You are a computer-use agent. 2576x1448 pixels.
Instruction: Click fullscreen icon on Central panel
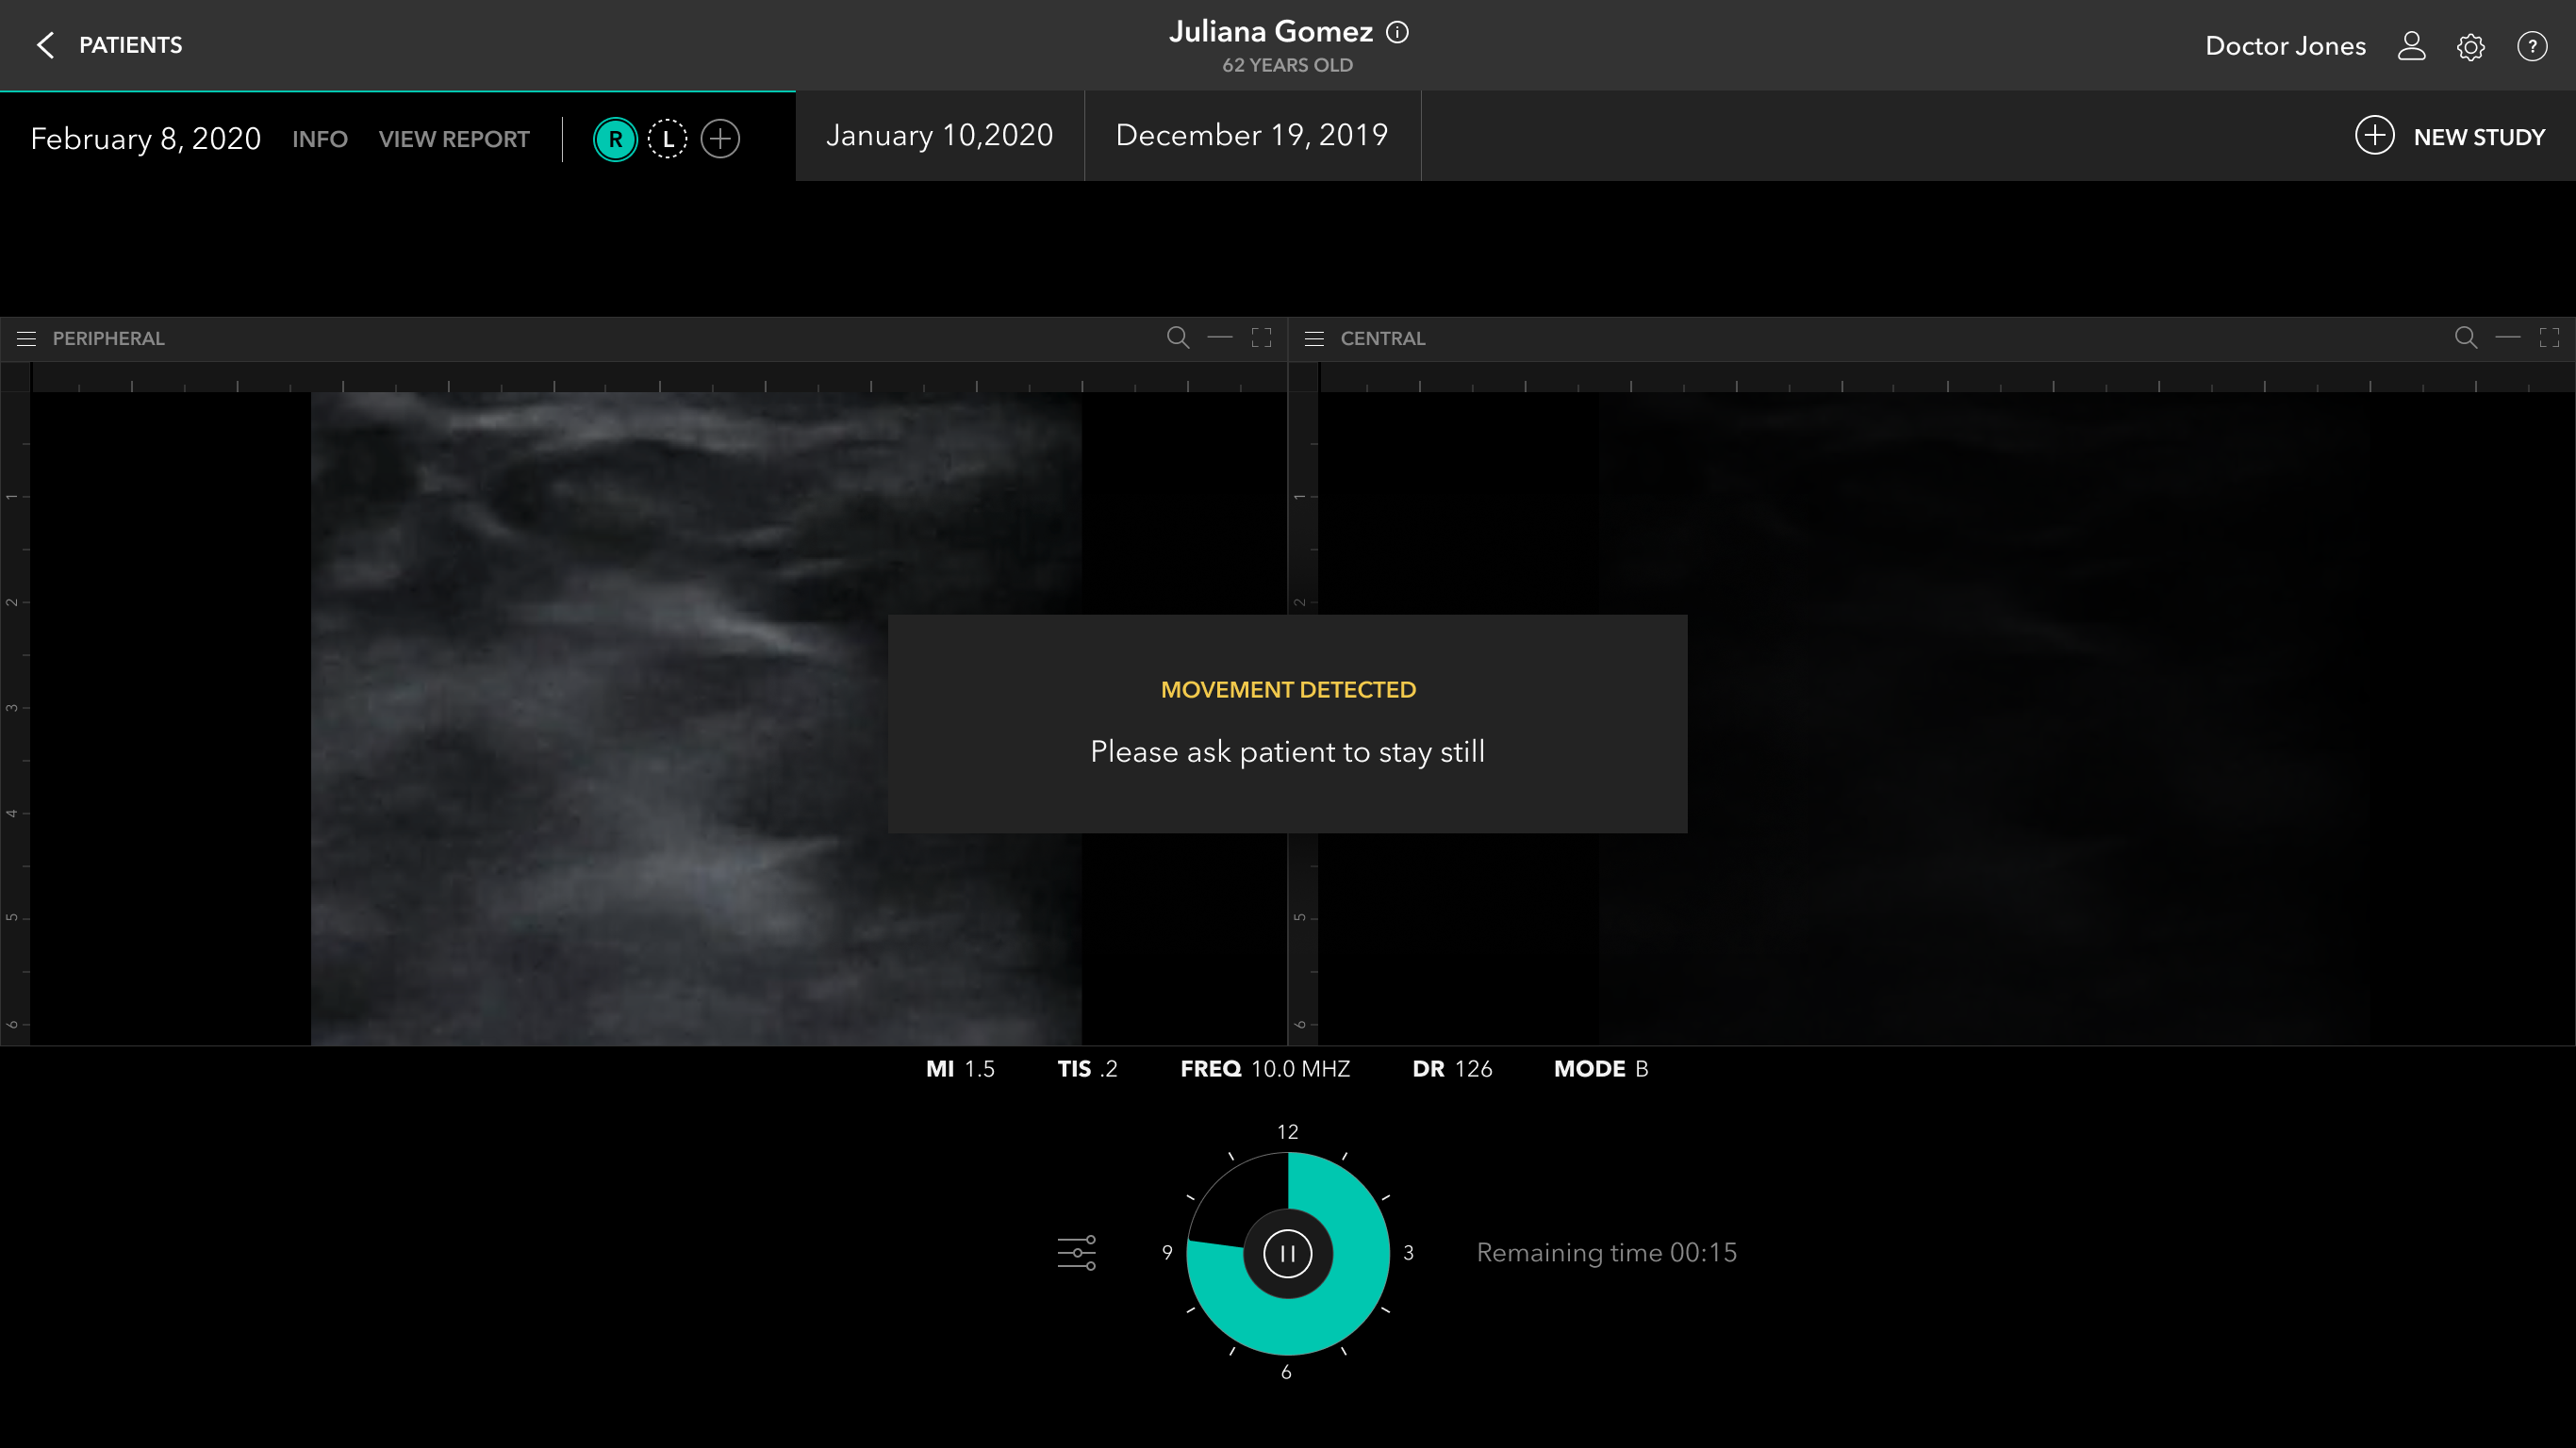(2549, 338)
